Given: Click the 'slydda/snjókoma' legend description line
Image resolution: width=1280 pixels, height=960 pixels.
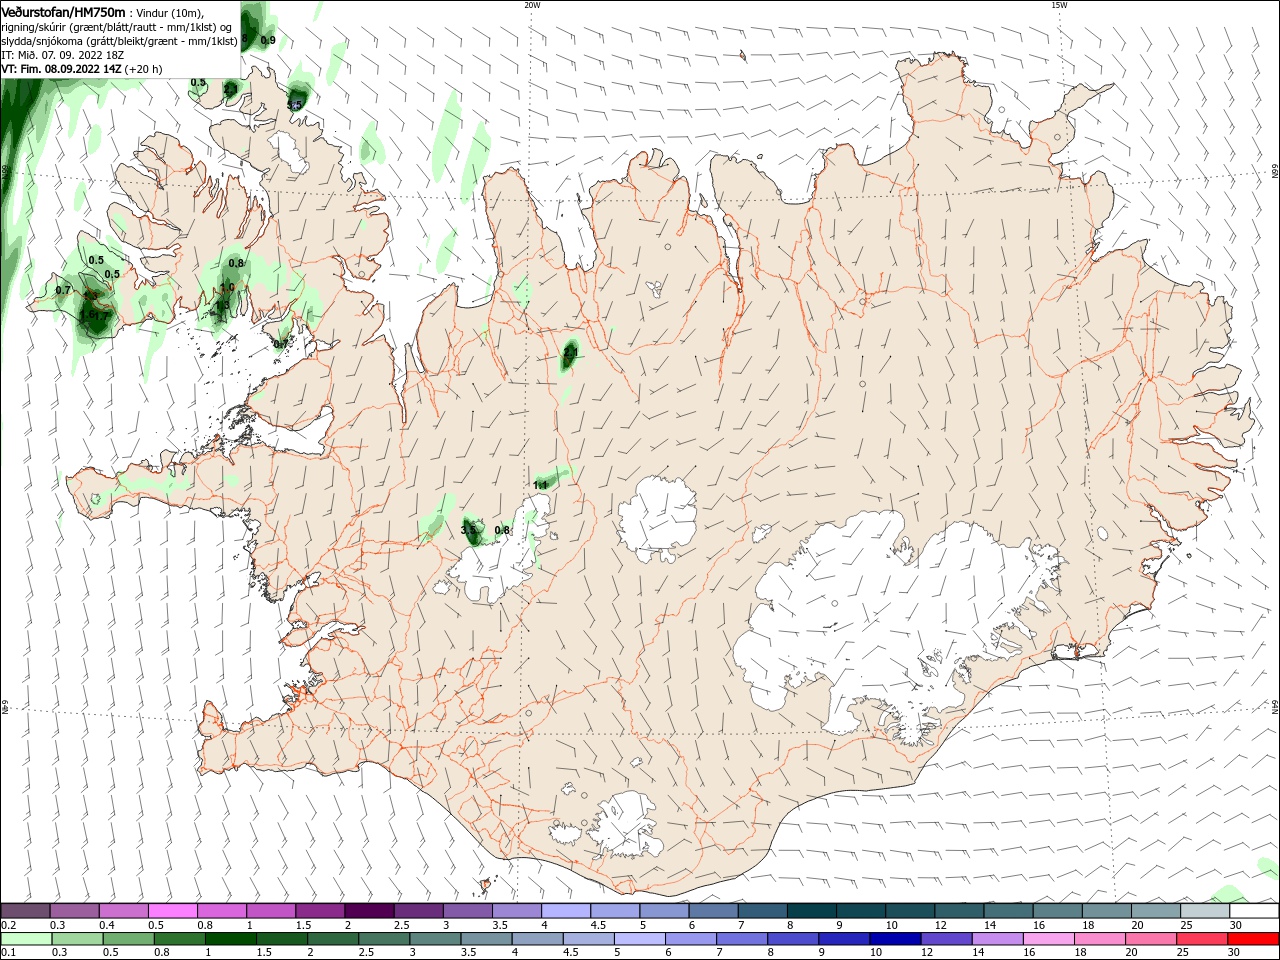Looking at the screenshot, I should pyautogui.click(x=119, y=41).
